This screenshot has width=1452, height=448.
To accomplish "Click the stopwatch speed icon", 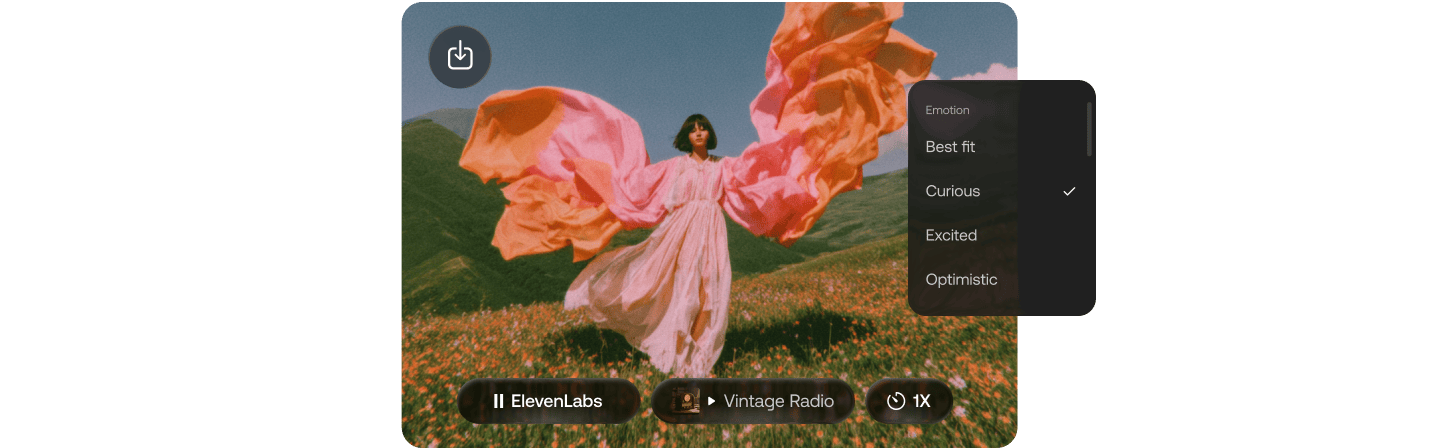I will point(896,401).
